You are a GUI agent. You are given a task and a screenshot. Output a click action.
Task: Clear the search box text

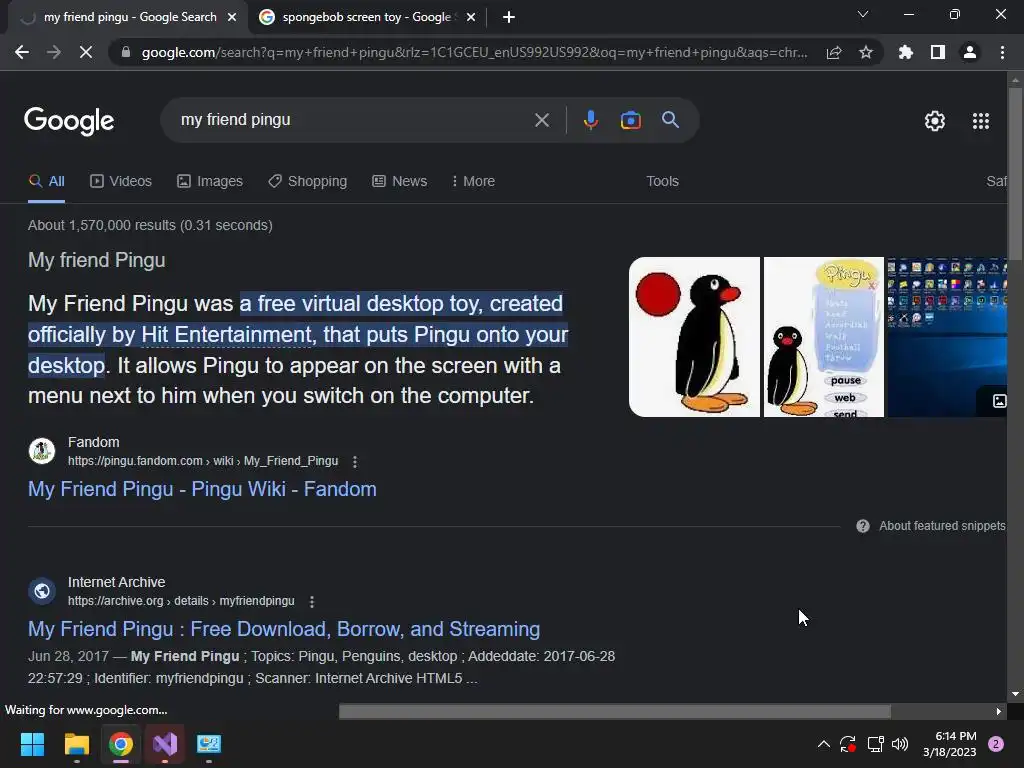(x=542, y=120)
